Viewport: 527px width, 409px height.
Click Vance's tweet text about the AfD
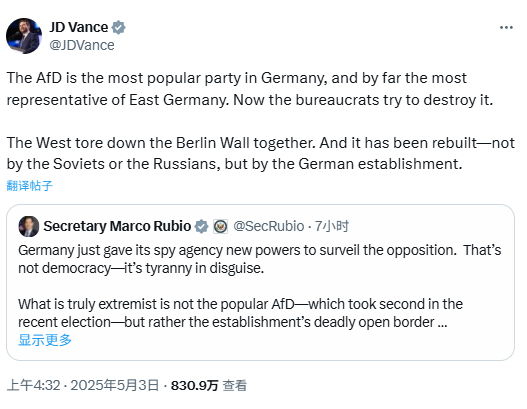[x=250, y=89]
